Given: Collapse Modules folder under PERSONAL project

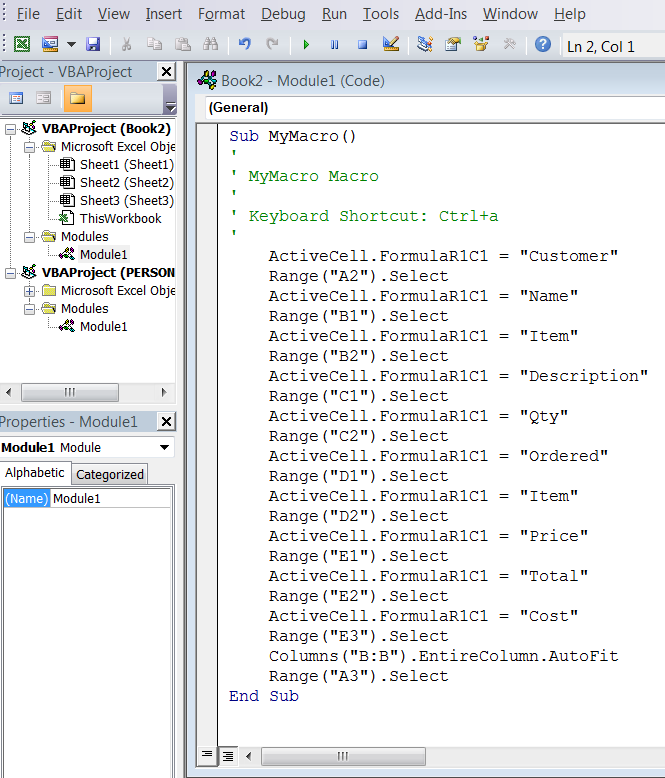Looking at the screenshot, I should pyautogui.click(x=29, y=309).
